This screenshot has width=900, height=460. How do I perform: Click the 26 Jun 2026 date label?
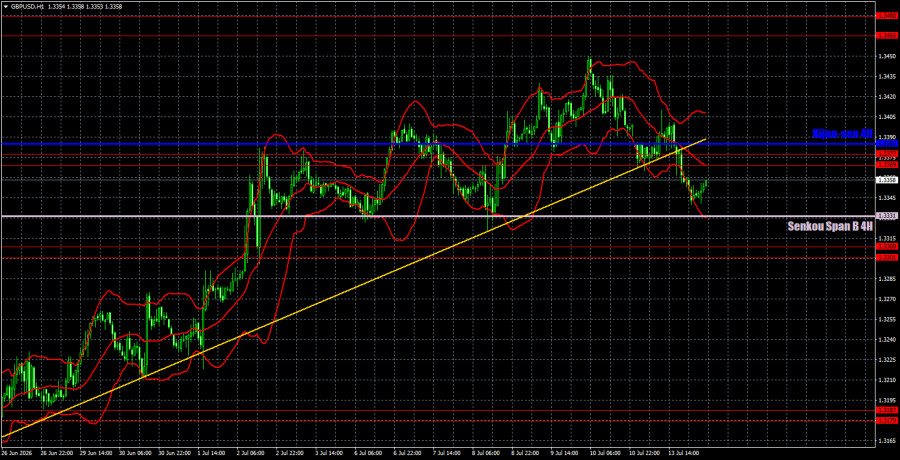pyautogui.click(x=16, y=453)
